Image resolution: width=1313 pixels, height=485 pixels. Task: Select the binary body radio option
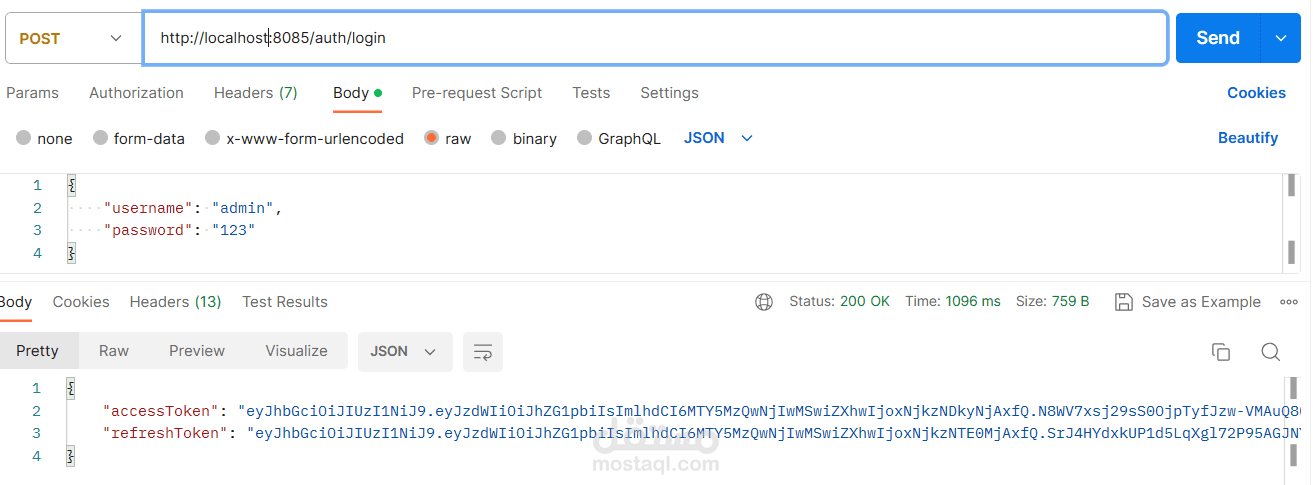(499, 138)
